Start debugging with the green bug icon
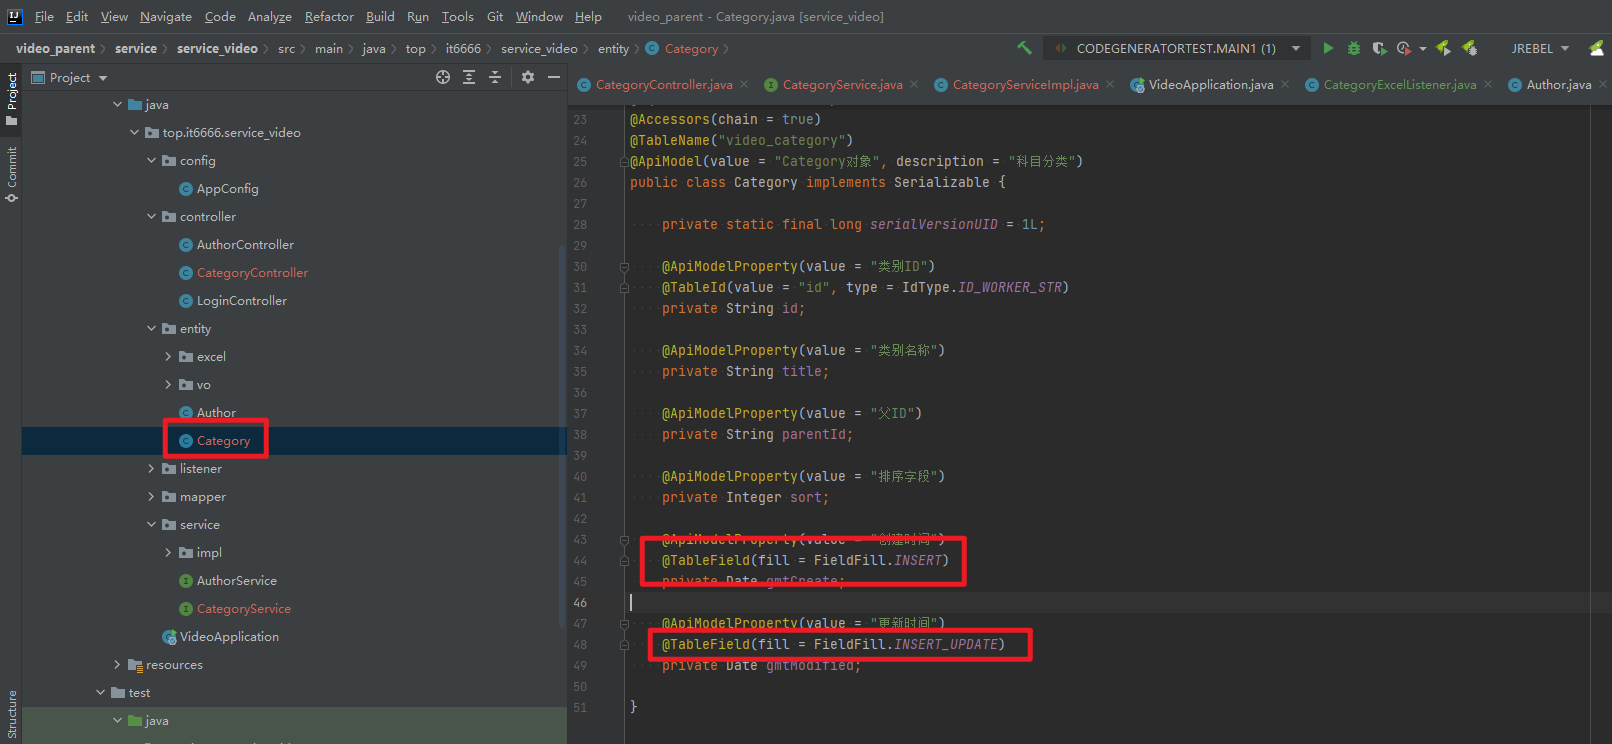Image resolution: width=1612 pixels, height=744 pixels. 1354,48
